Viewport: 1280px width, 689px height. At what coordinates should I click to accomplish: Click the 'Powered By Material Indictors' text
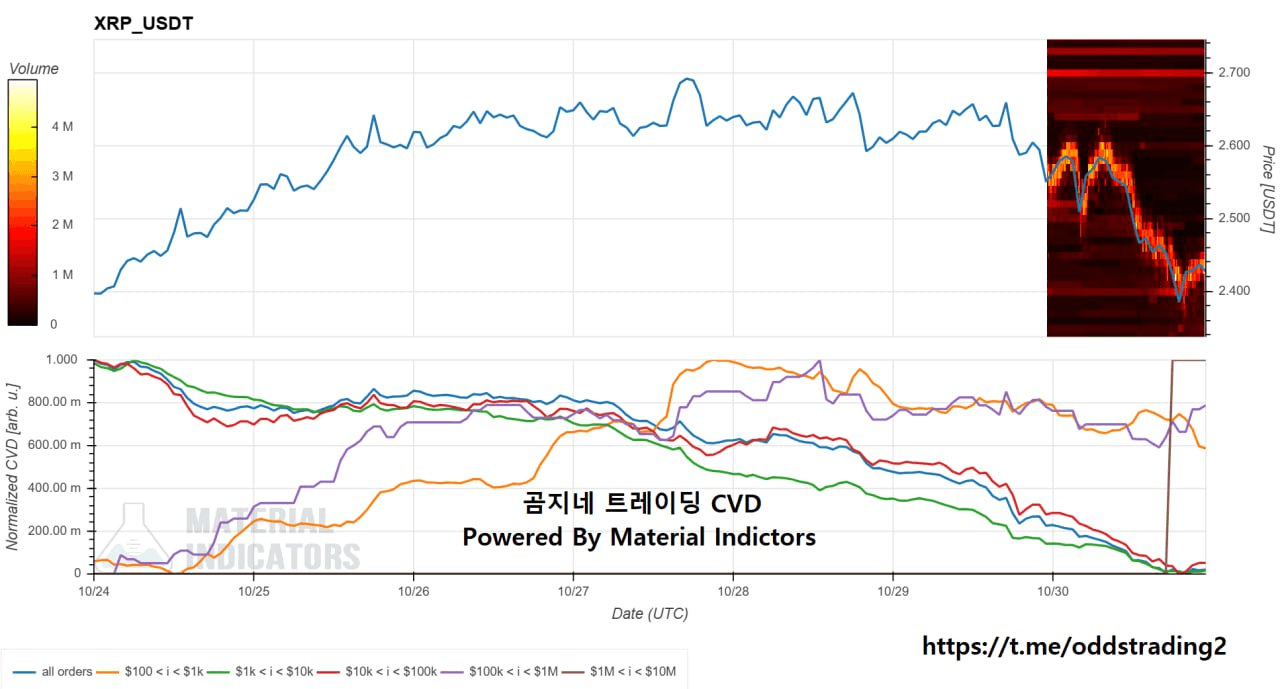point(639,537)
